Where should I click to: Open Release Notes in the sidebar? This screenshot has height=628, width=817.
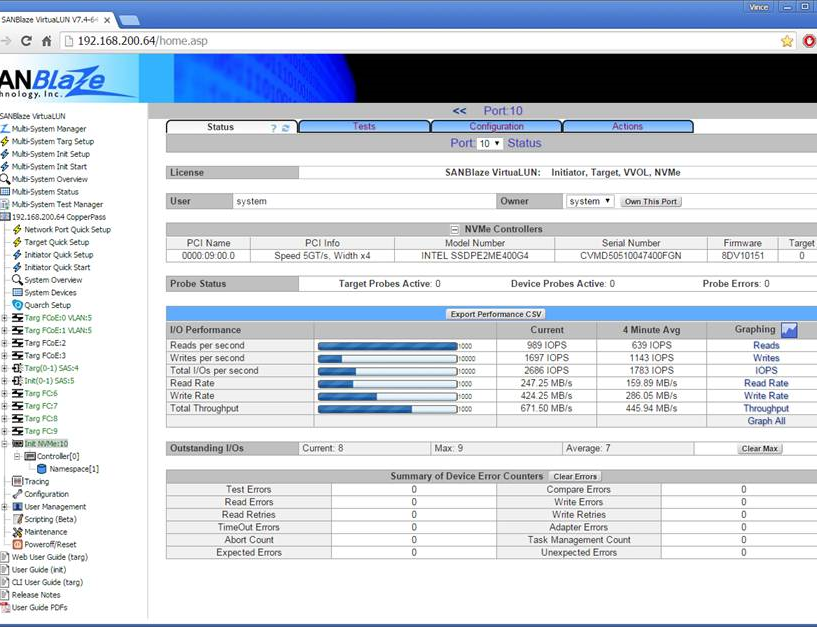[x=36, y=595]
